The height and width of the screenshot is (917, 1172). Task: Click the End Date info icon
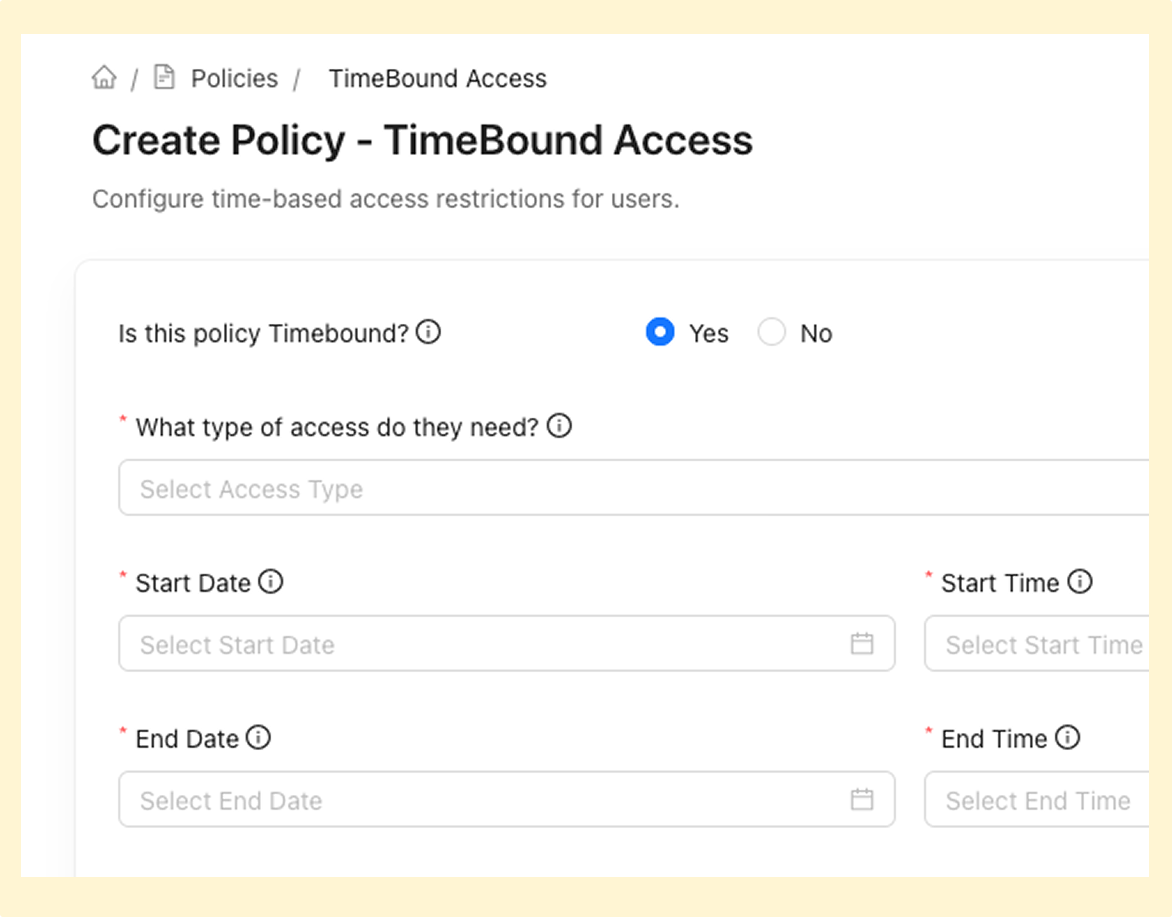259,737
